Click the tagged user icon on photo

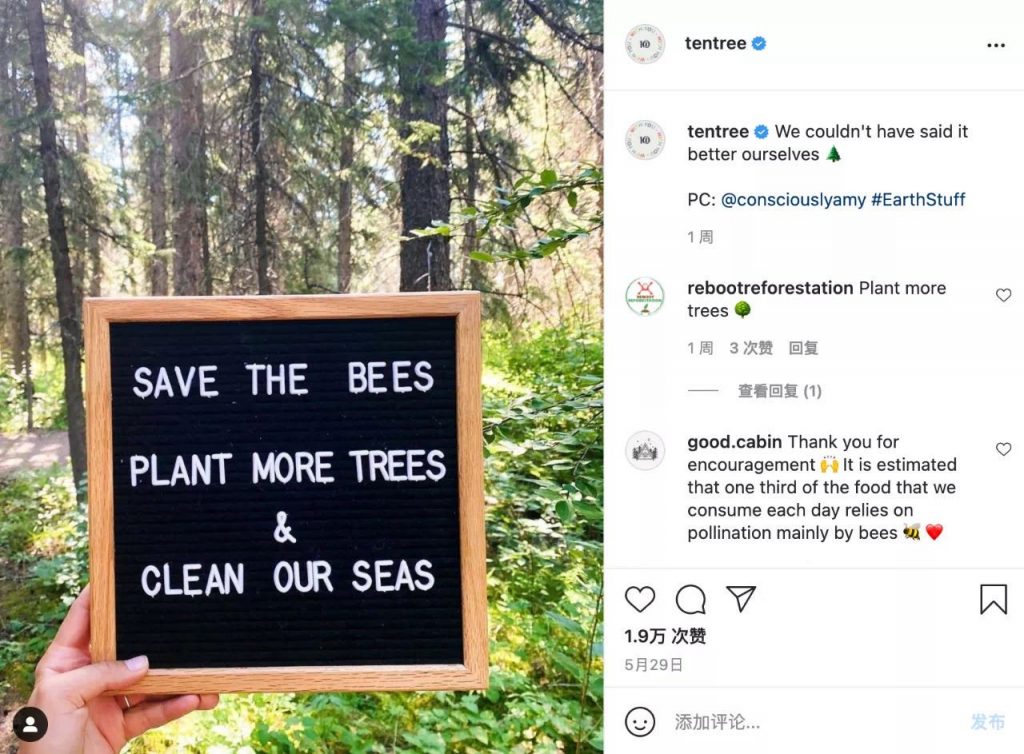coord(31,724)
